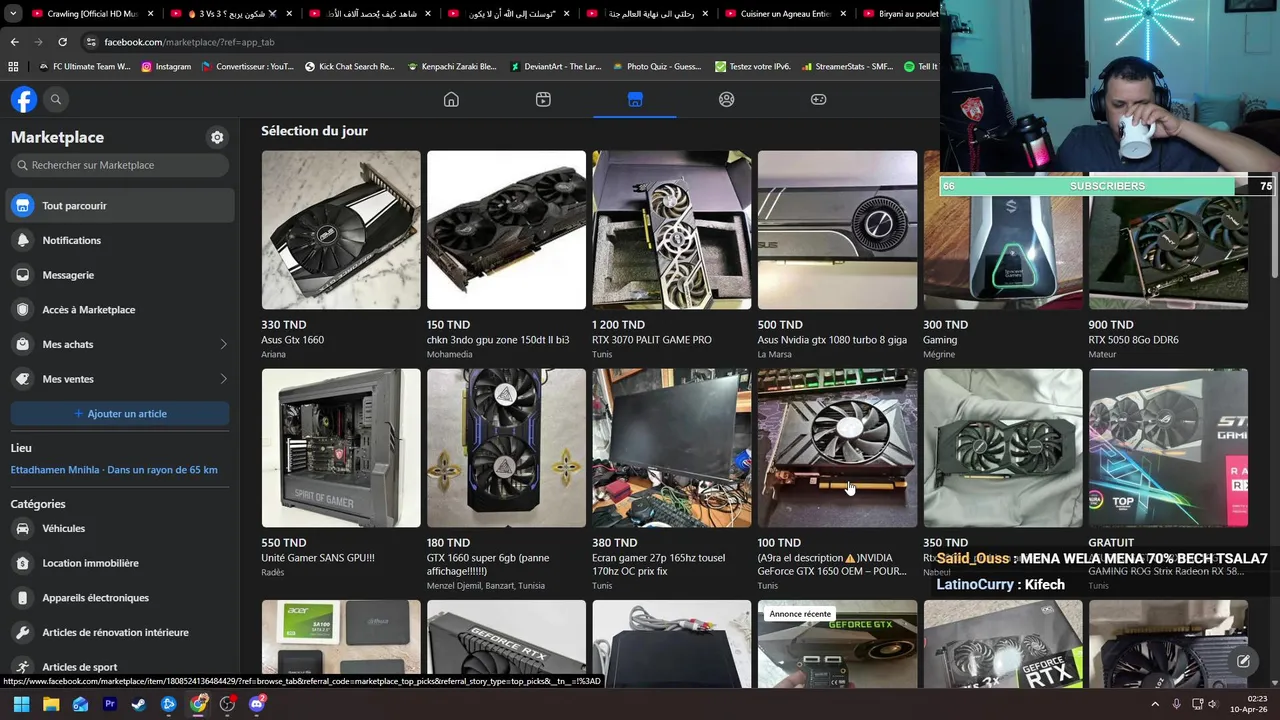1280x720 pixels.
Task: Open StreamerStats bookmark
Action: click(846, 66)
